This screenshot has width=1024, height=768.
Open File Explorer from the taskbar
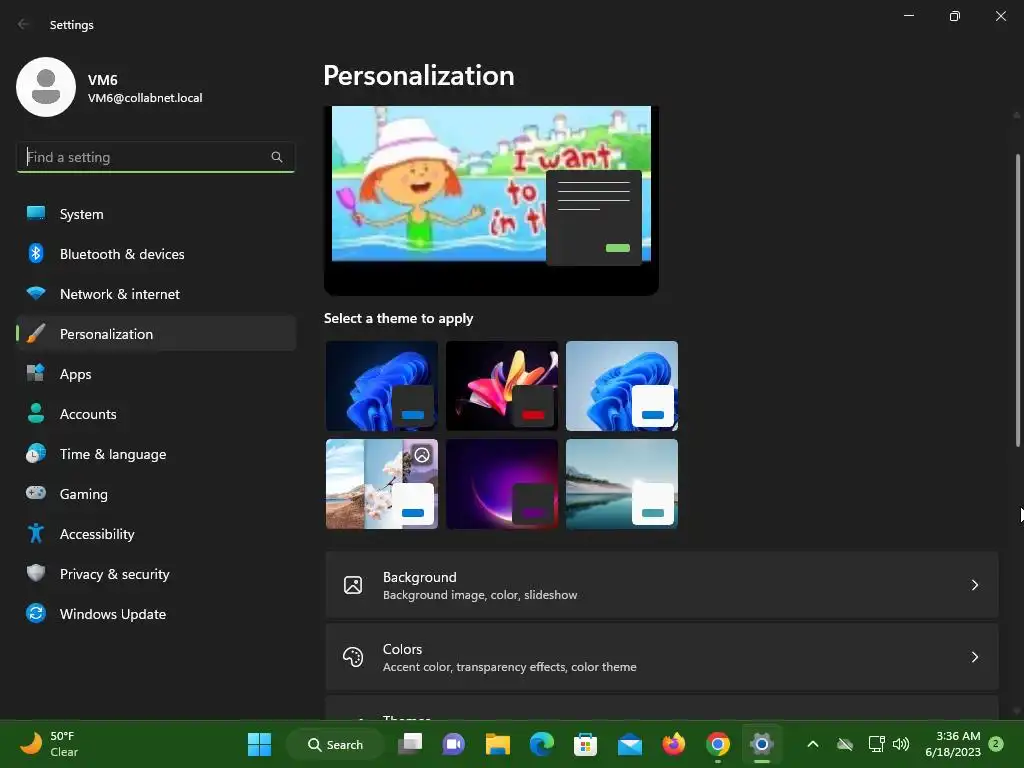(x=498, y=744)
